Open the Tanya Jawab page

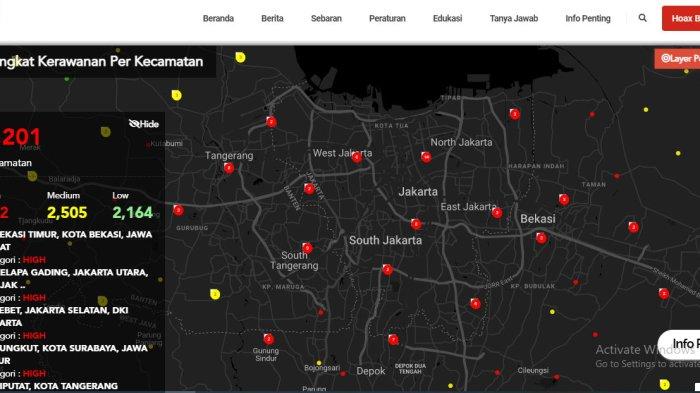click(x=513, y=18)
